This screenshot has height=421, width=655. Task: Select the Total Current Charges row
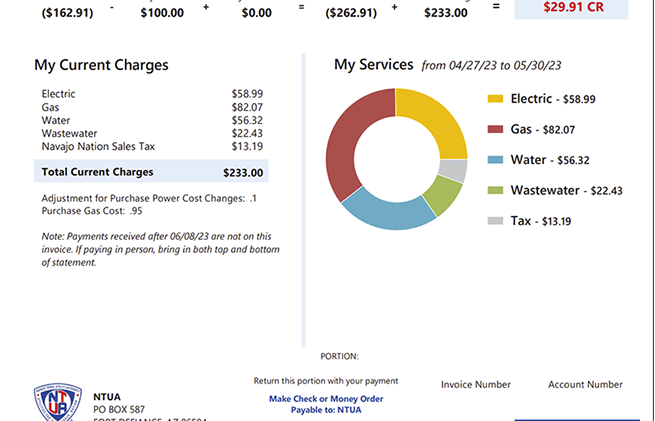pyautogui.click(x=151, y=172)
